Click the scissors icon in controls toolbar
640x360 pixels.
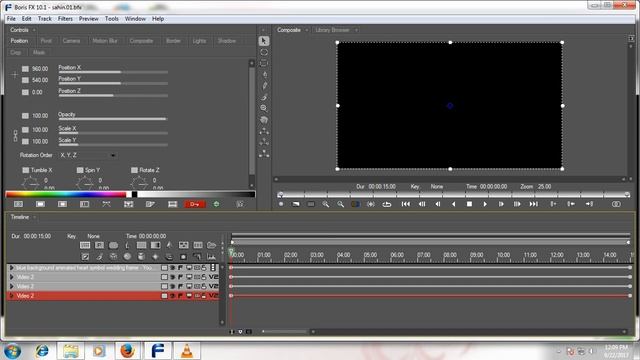[106, 204]
